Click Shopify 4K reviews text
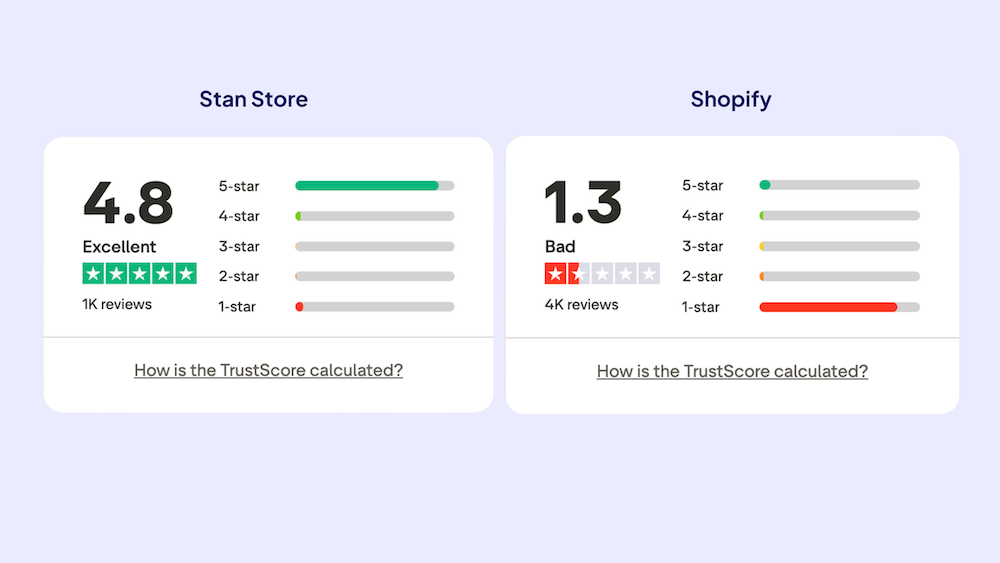Screen dimensions: 1000x563 (x=581, y=304)
